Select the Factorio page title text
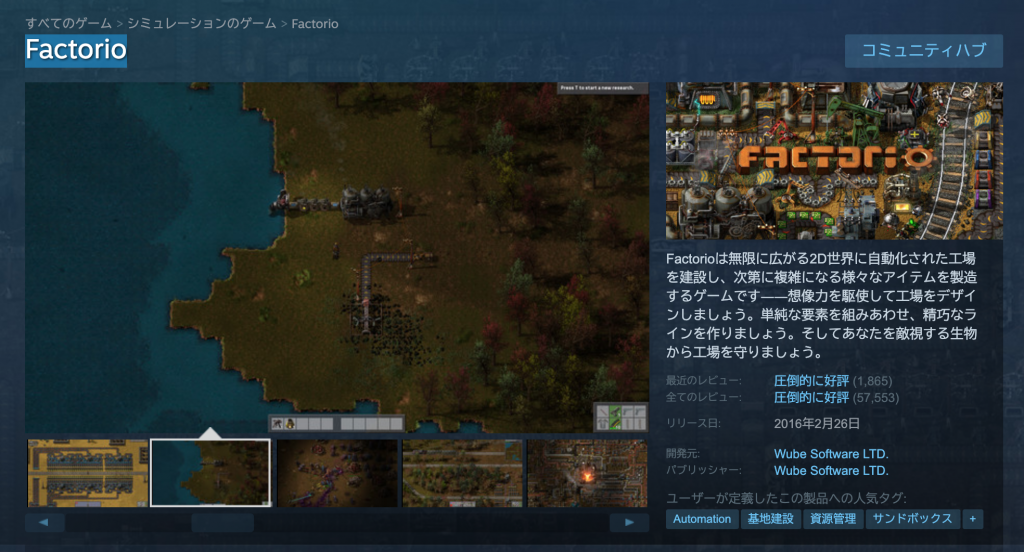Image resolution: width=1024 pixels, height=552 pixels. [76, 50]
